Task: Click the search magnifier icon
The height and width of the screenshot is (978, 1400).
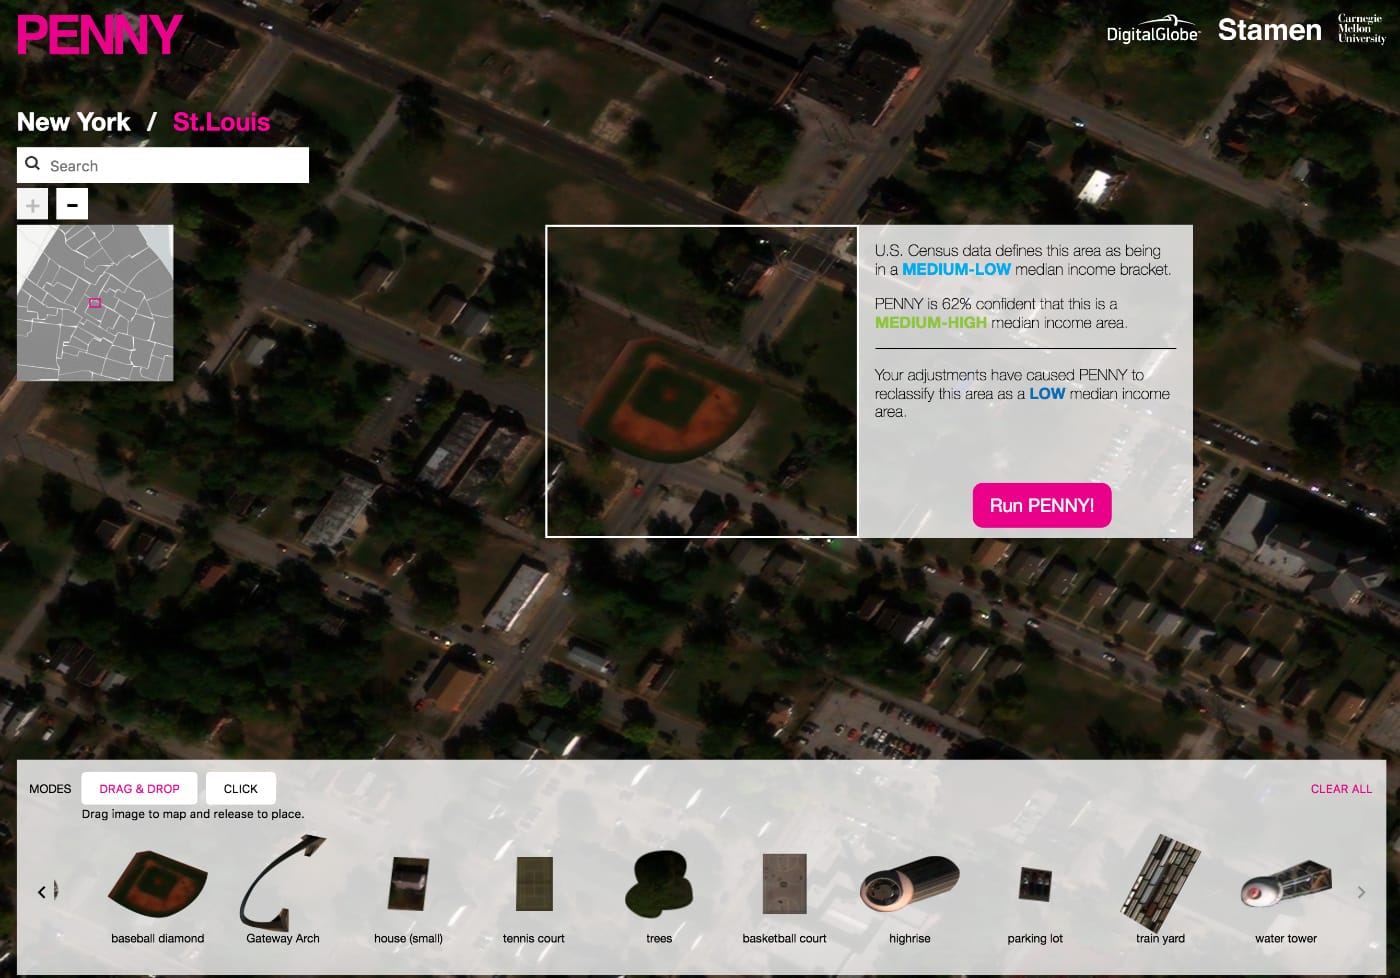Action: pyautogui.click(x=32, y=163)
